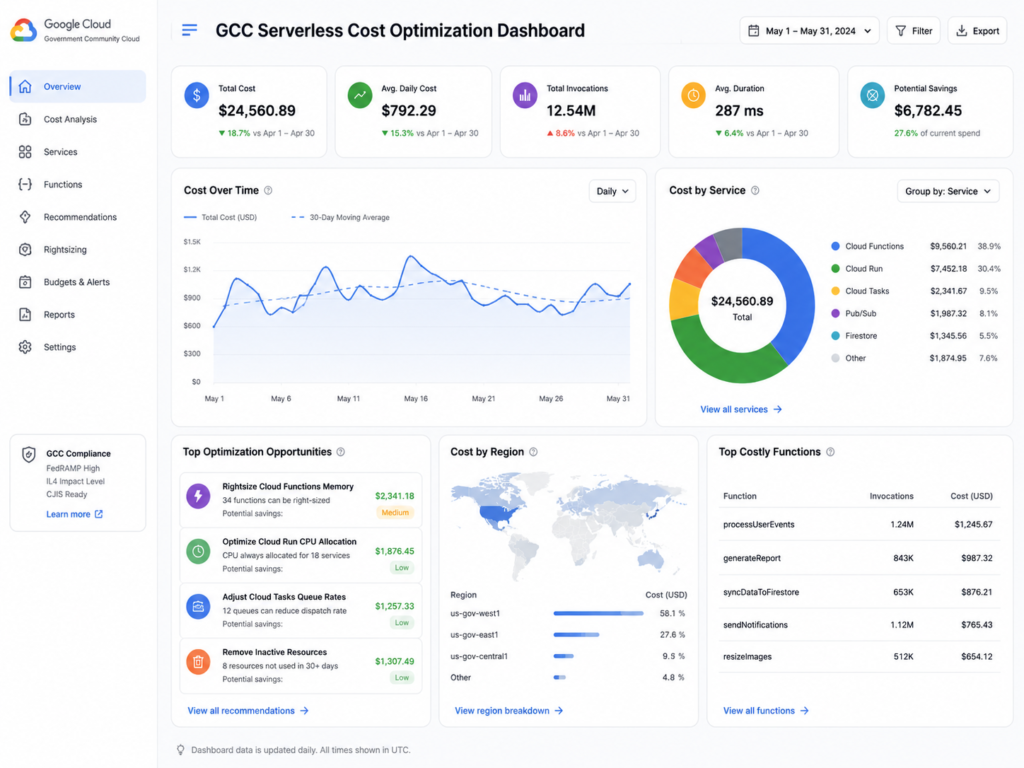1024x768 pixels.
Task: Click the Optimize Cloud Run clock icon
Action: (198, 551)
